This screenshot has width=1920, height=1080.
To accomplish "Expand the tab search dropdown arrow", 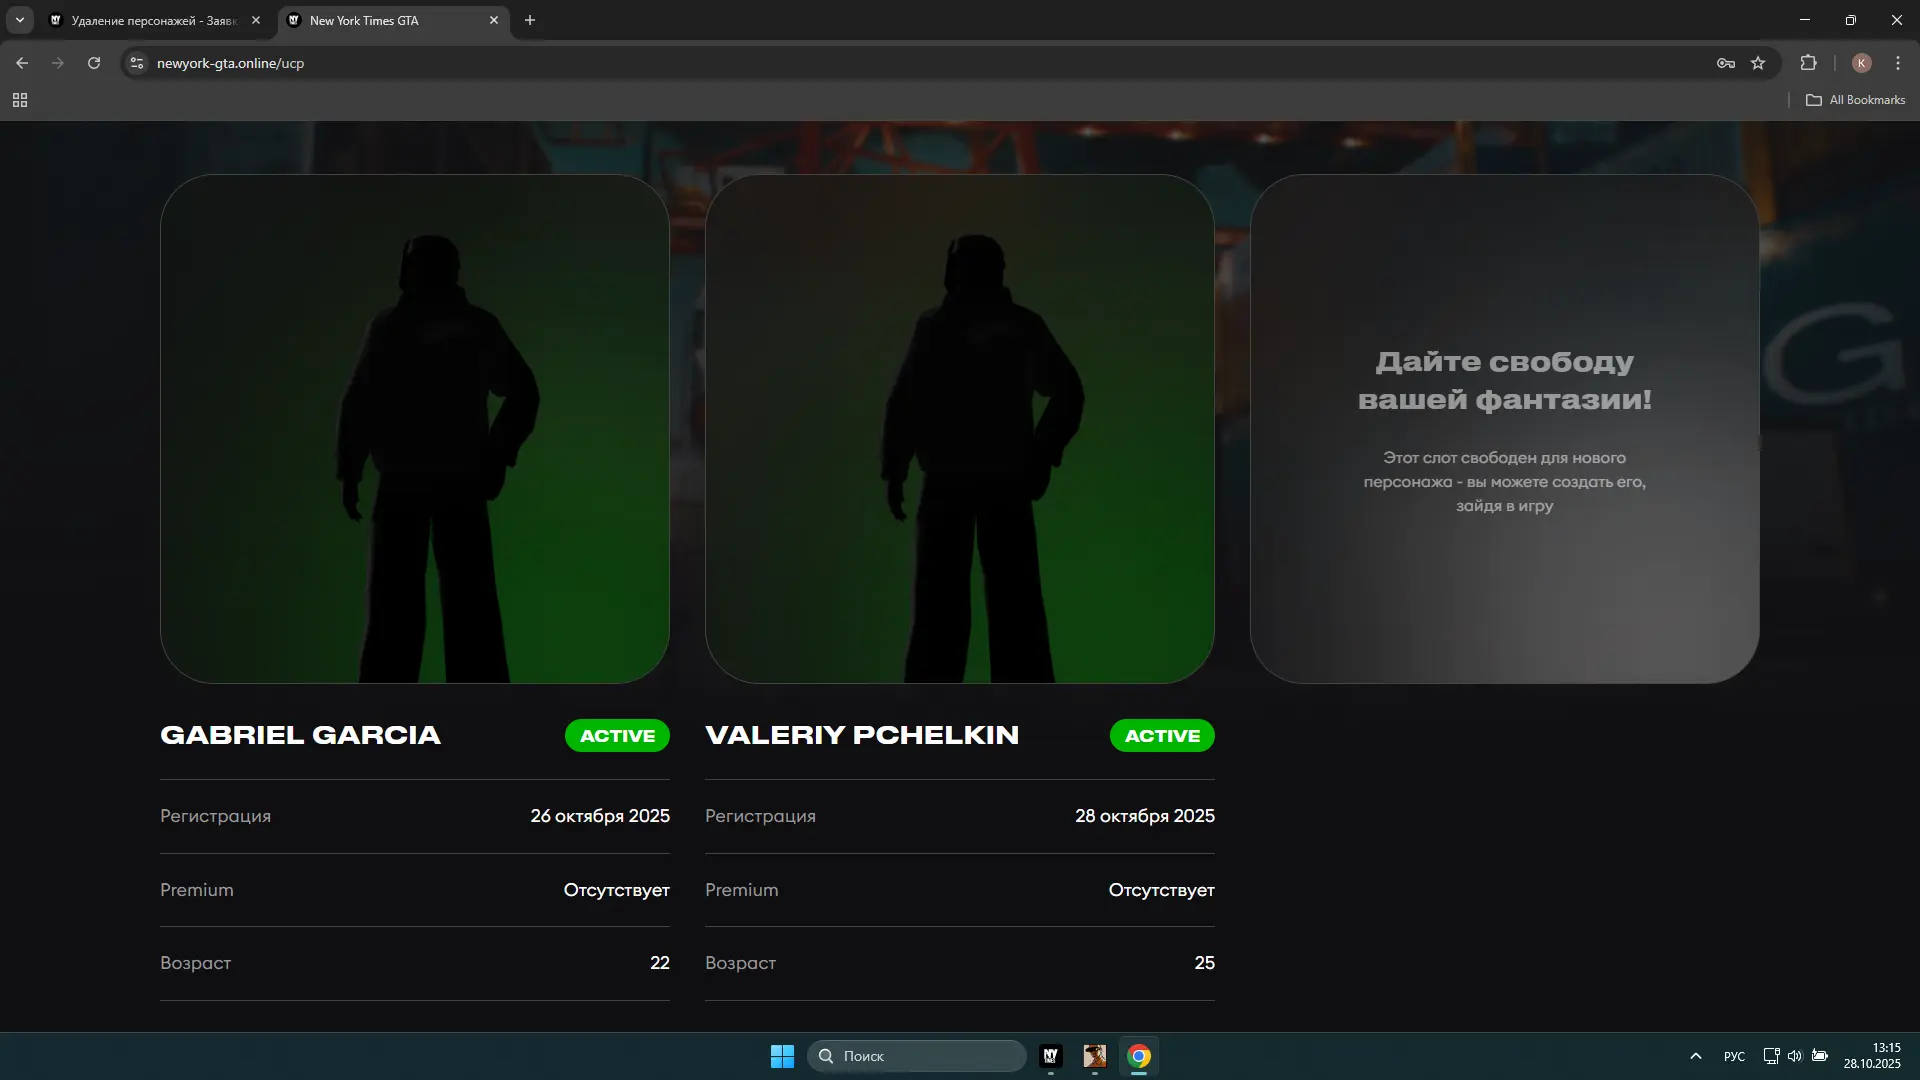I will pos(20,20).
